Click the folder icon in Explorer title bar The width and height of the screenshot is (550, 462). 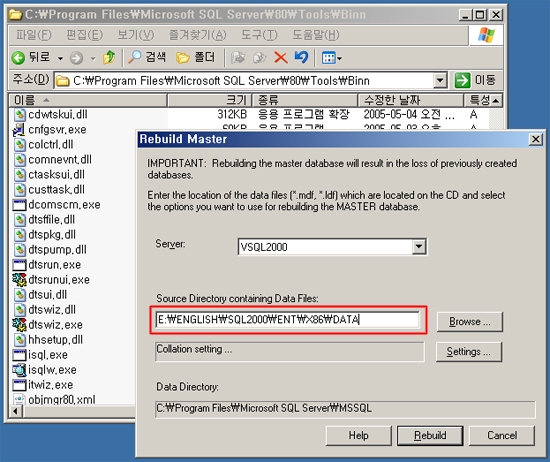(16, 14)
